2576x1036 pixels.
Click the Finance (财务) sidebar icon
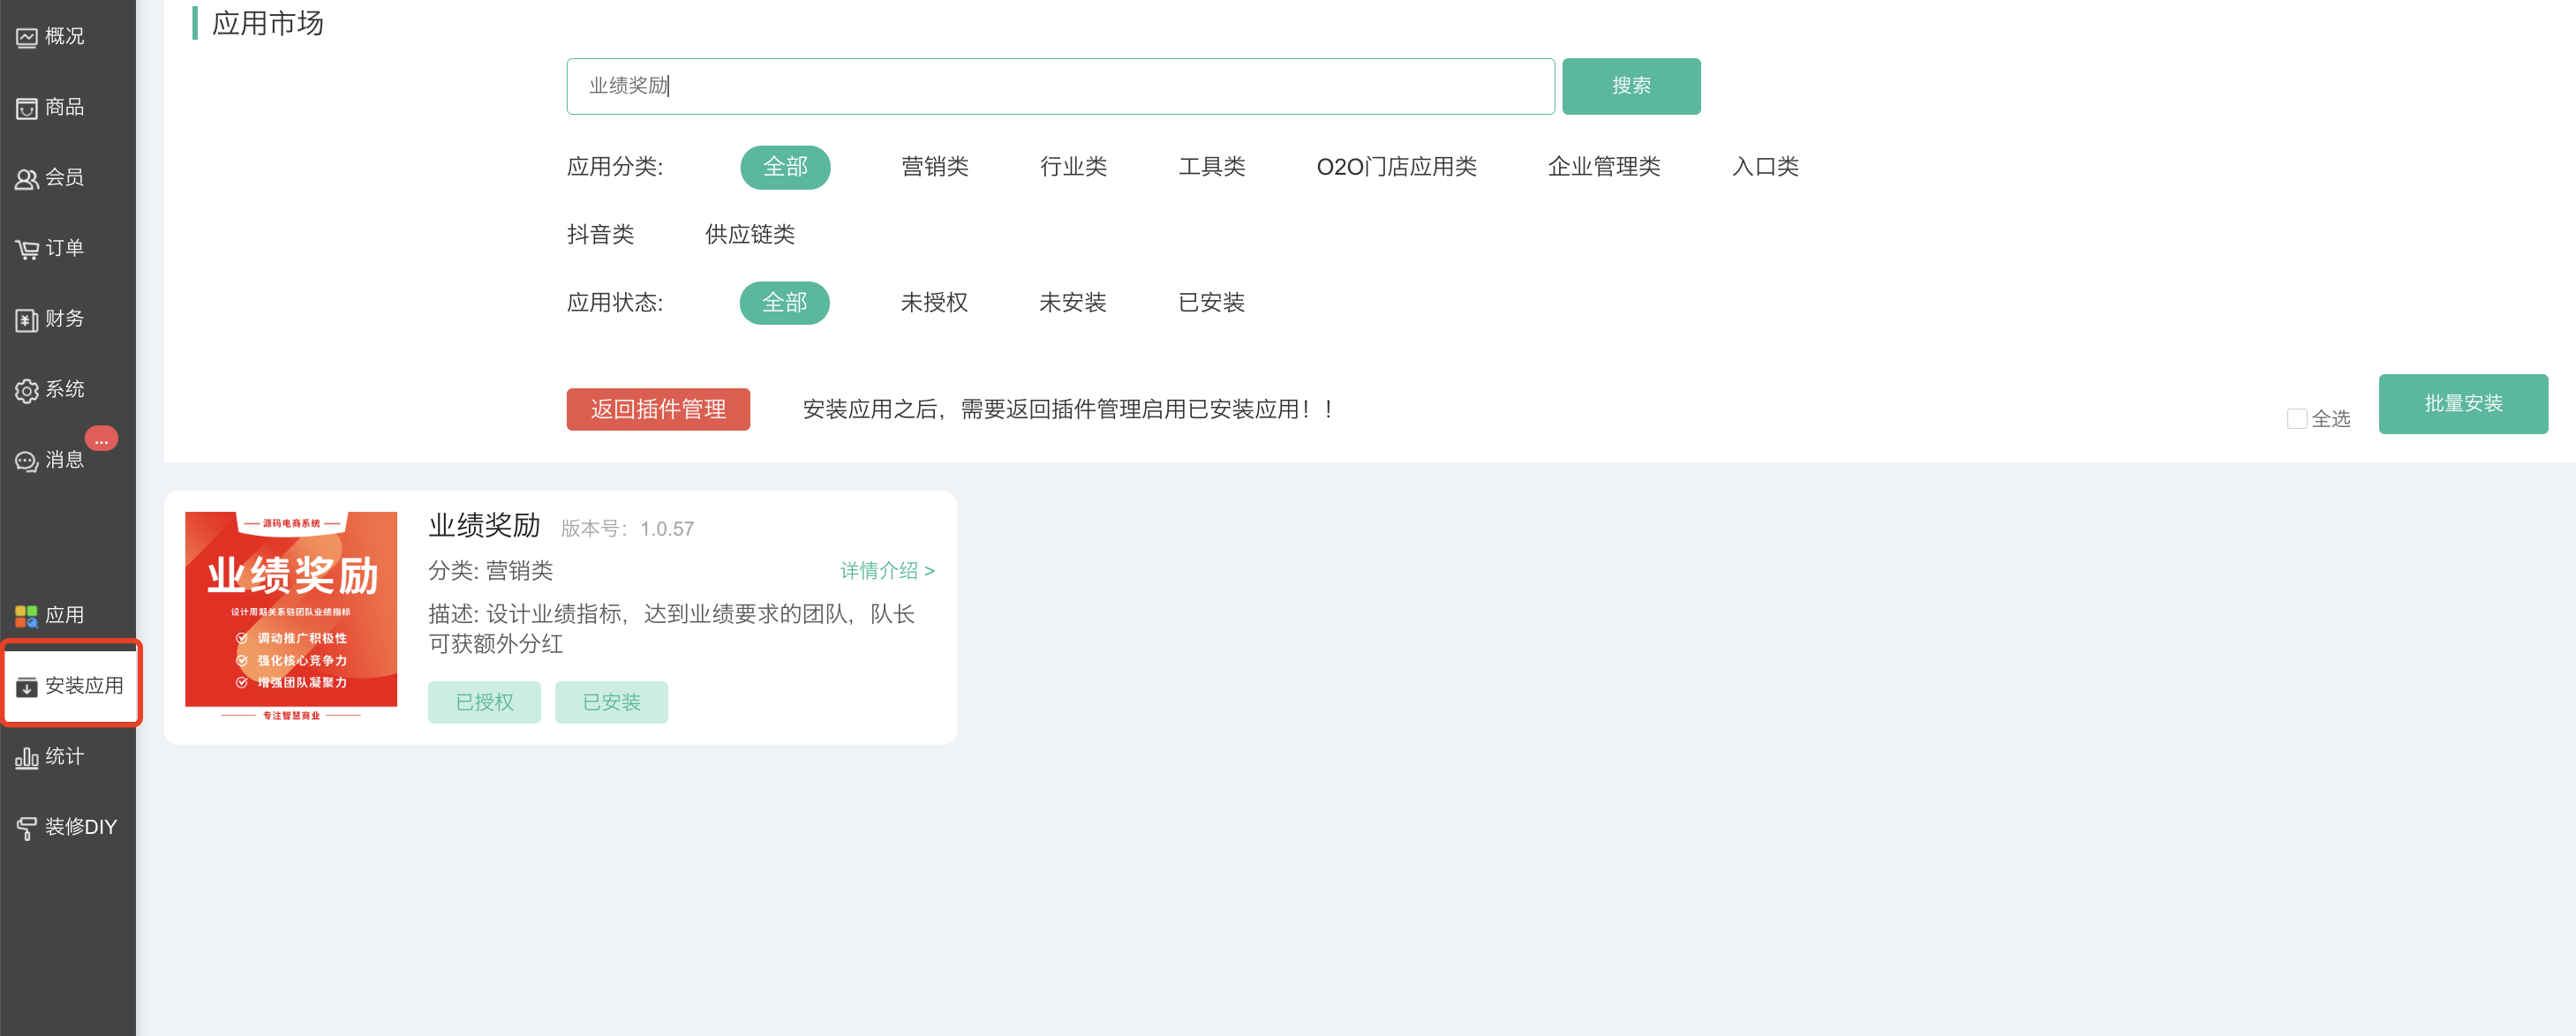click(x=27, y=320)
